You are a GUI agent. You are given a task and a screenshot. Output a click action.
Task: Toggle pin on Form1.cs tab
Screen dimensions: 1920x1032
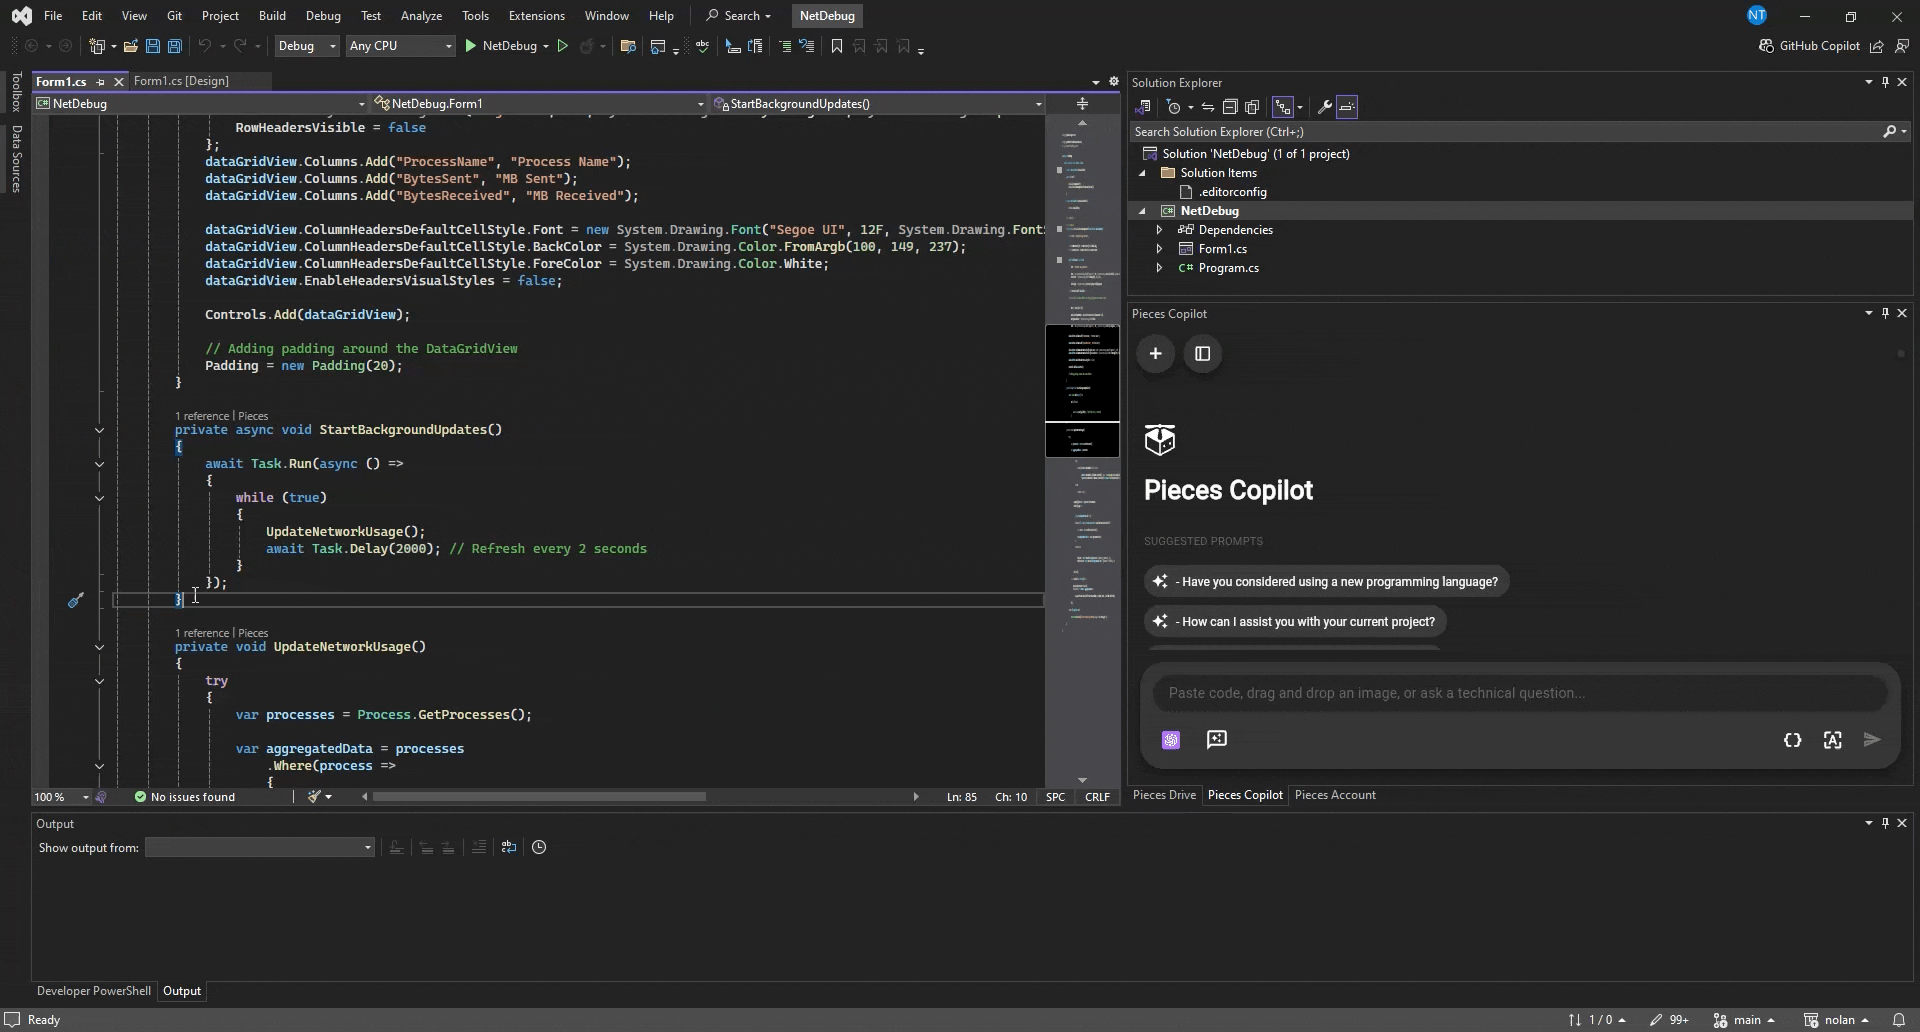[101, 82]
